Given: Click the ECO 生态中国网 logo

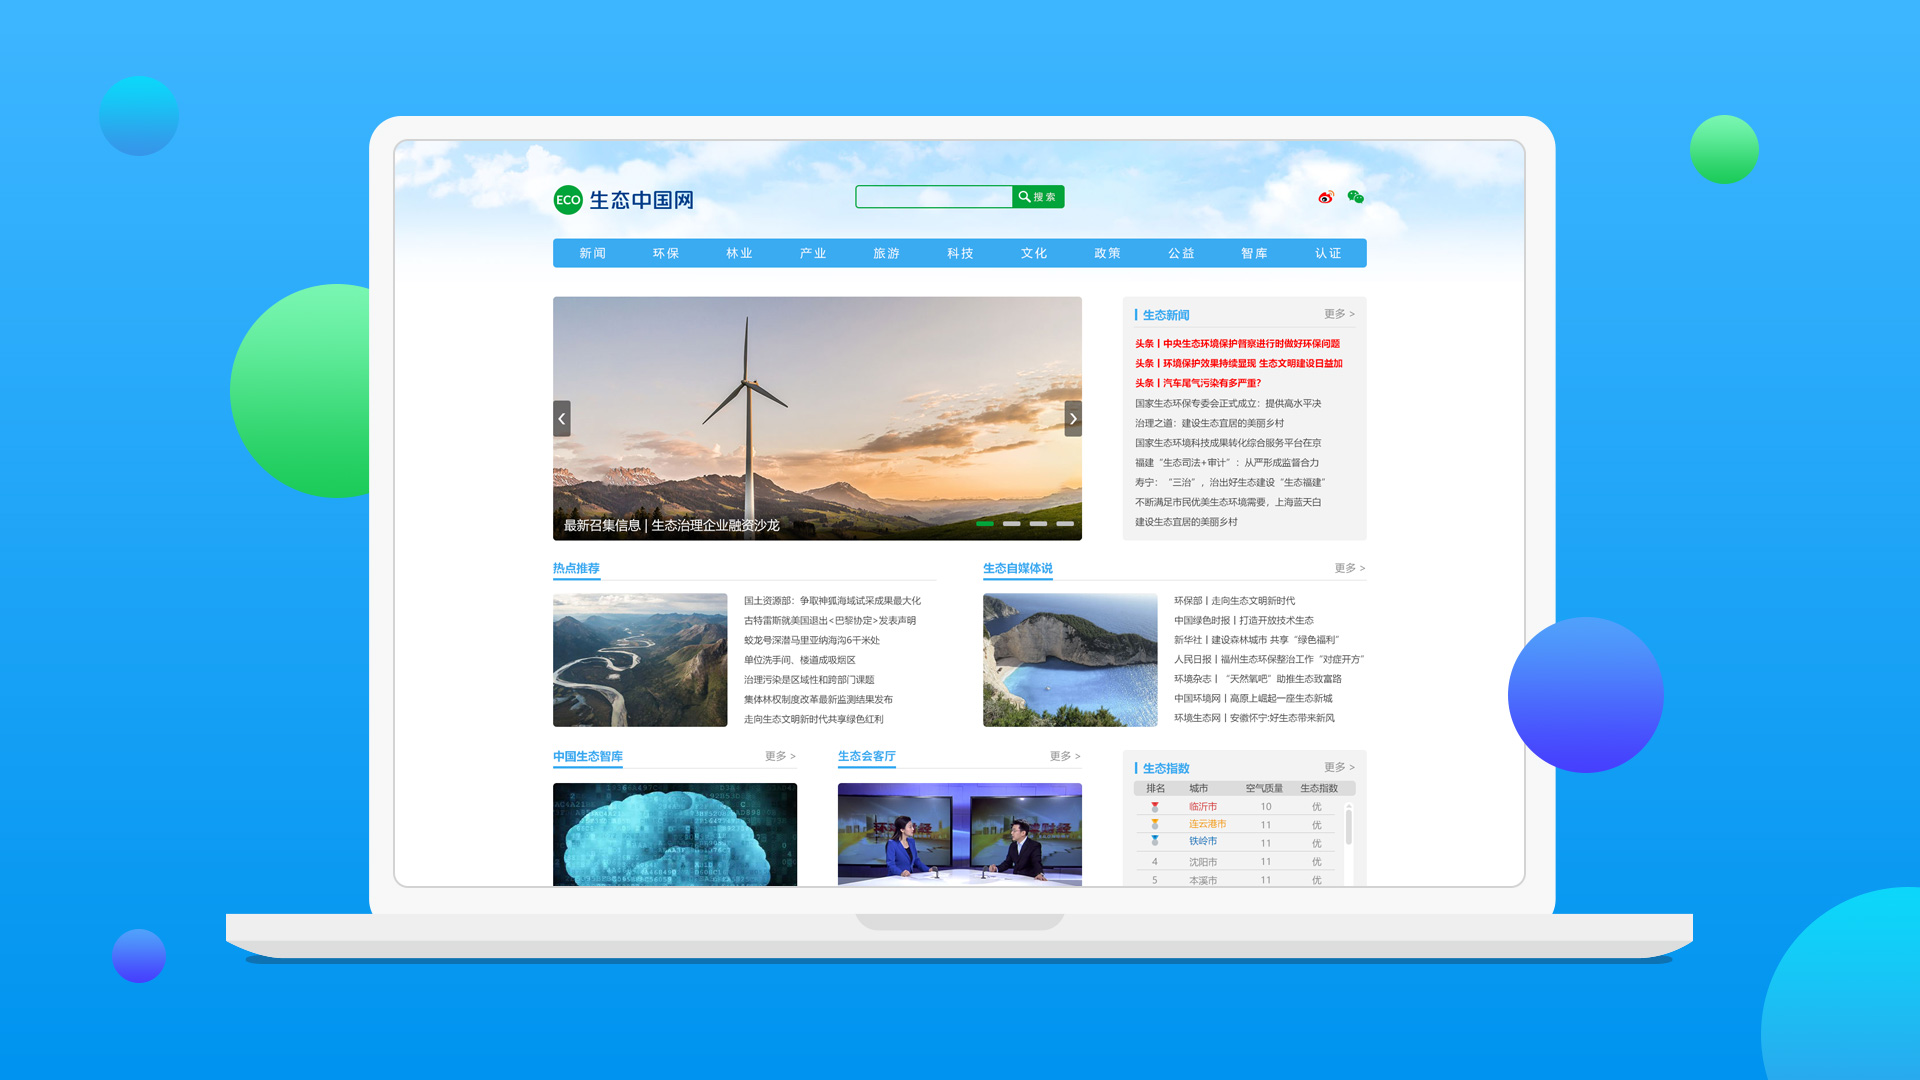Looking at the screenshot, I should pyautogui.click(x=624, y=200).
